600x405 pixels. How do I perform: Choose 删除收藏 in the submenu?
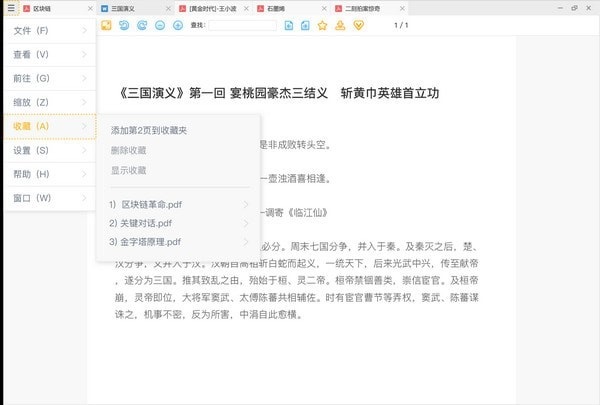[129, 150]
